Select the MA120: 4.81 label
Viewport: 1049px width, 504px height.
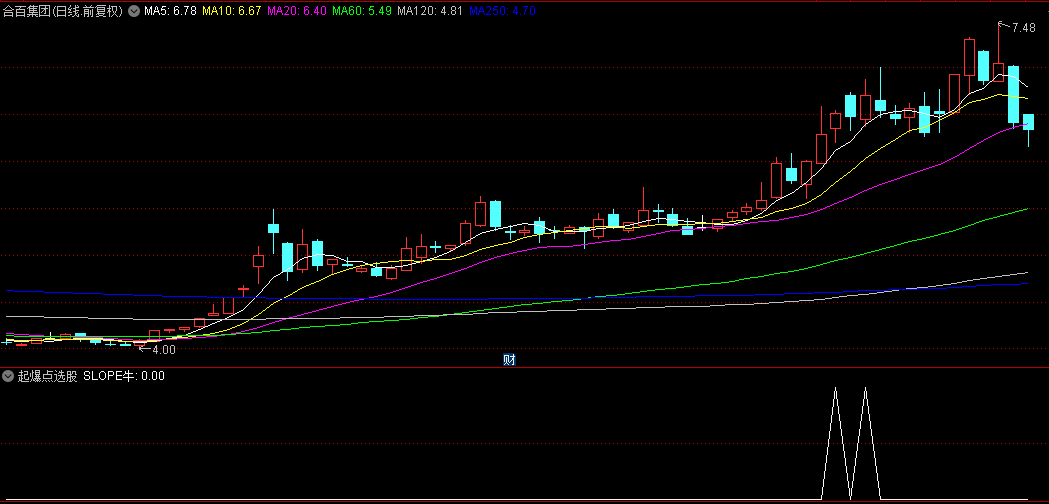[x=430, y=11]
